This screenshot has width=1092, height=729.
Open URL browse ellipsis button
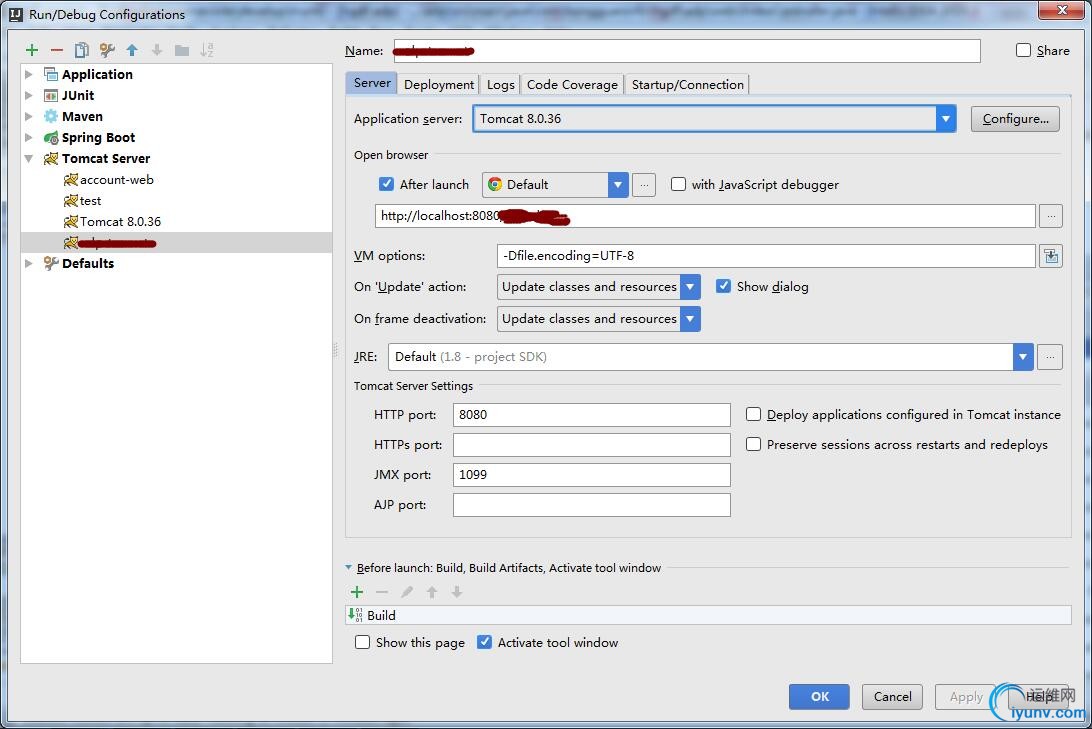pos(1051,216)
